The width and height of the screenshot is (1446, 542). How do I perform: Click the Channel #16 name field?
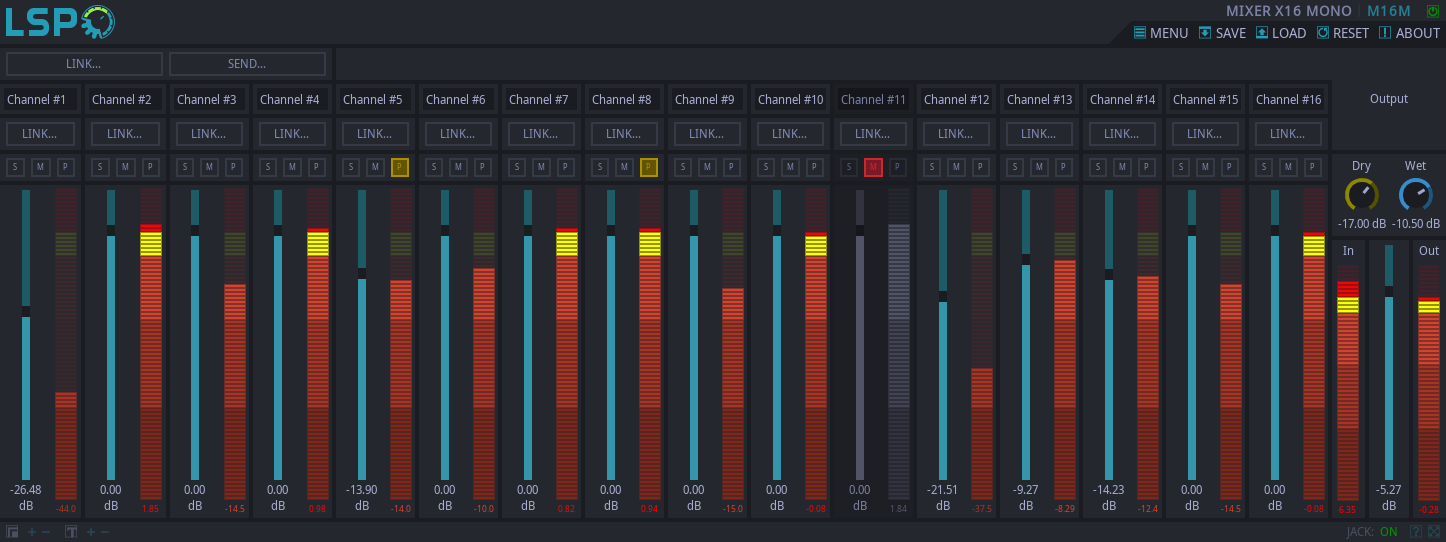click(1287, 99)
